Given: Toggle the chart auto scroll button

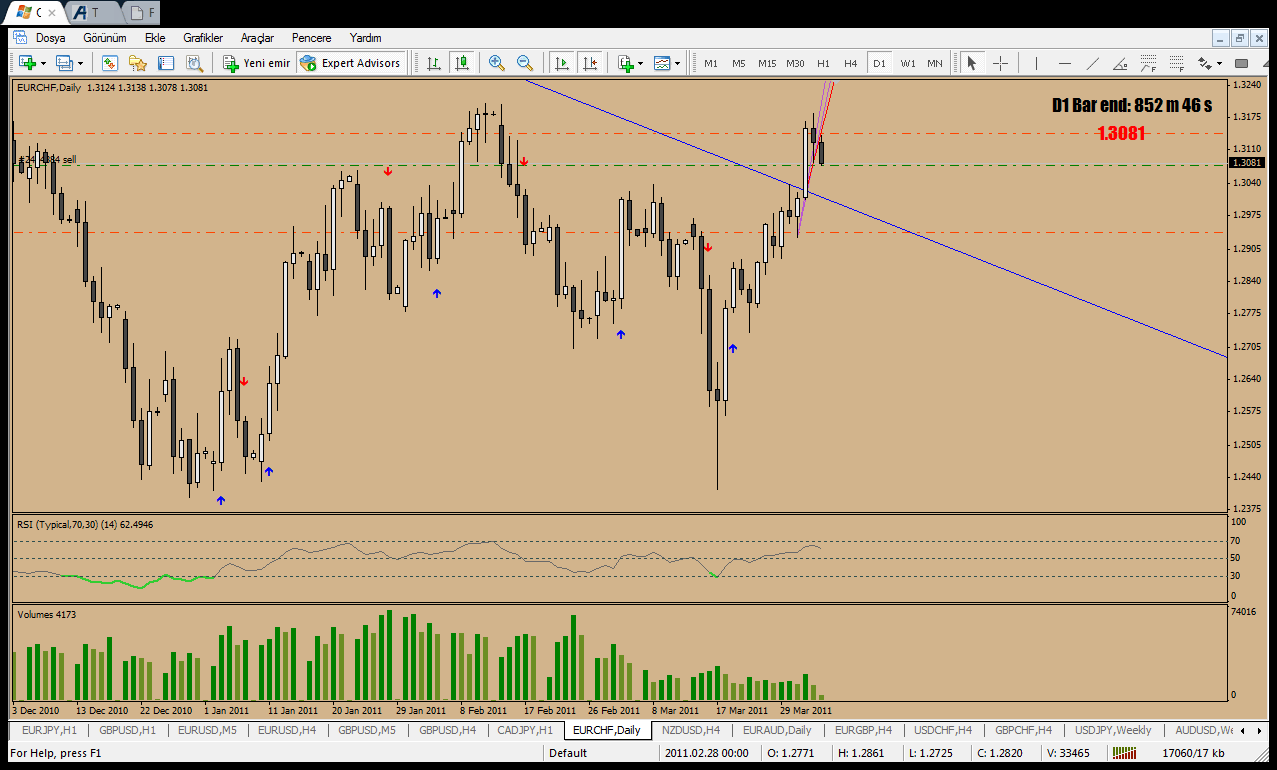Looking at the screenshot, I should (x=561, y=63).
